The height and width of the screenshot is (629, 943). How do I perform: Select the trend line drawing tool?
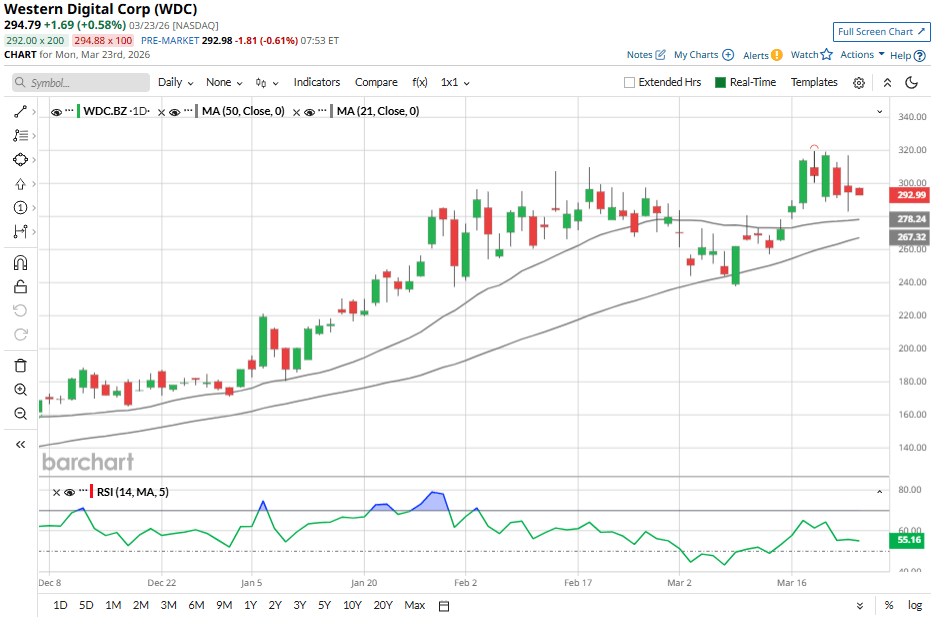coord(20,111)
